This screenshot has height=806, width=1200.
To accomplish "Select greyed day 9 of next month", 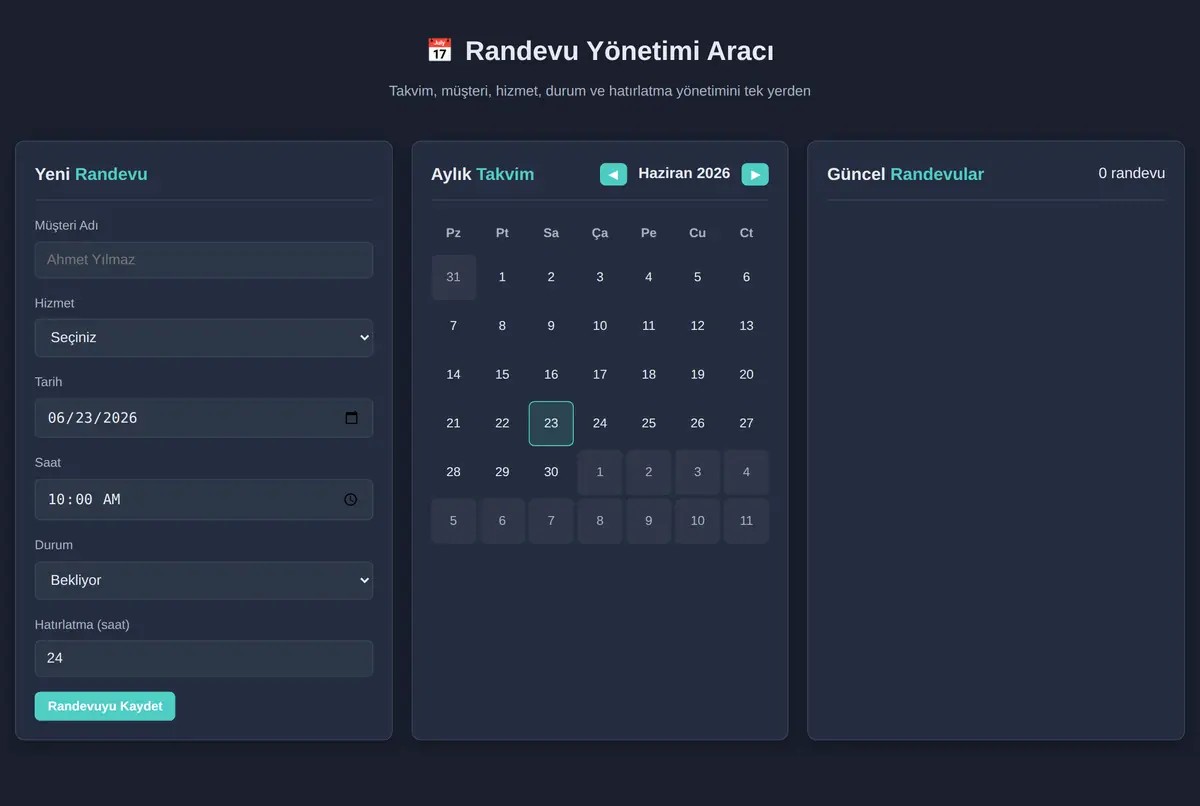I will (649, 521).
